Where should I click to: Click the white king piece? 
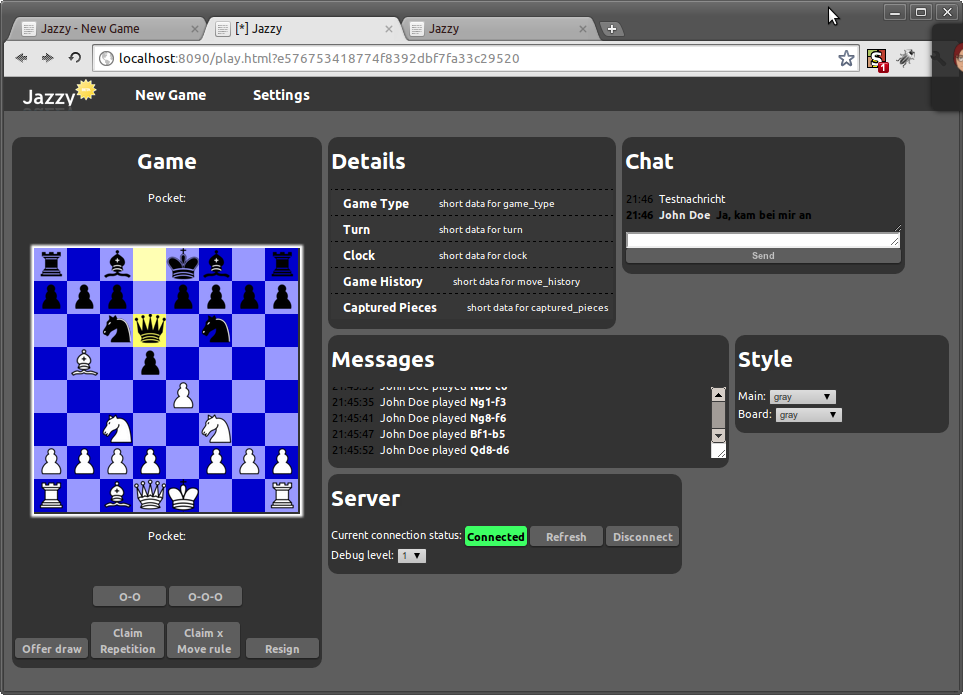[x=183, y=495]
